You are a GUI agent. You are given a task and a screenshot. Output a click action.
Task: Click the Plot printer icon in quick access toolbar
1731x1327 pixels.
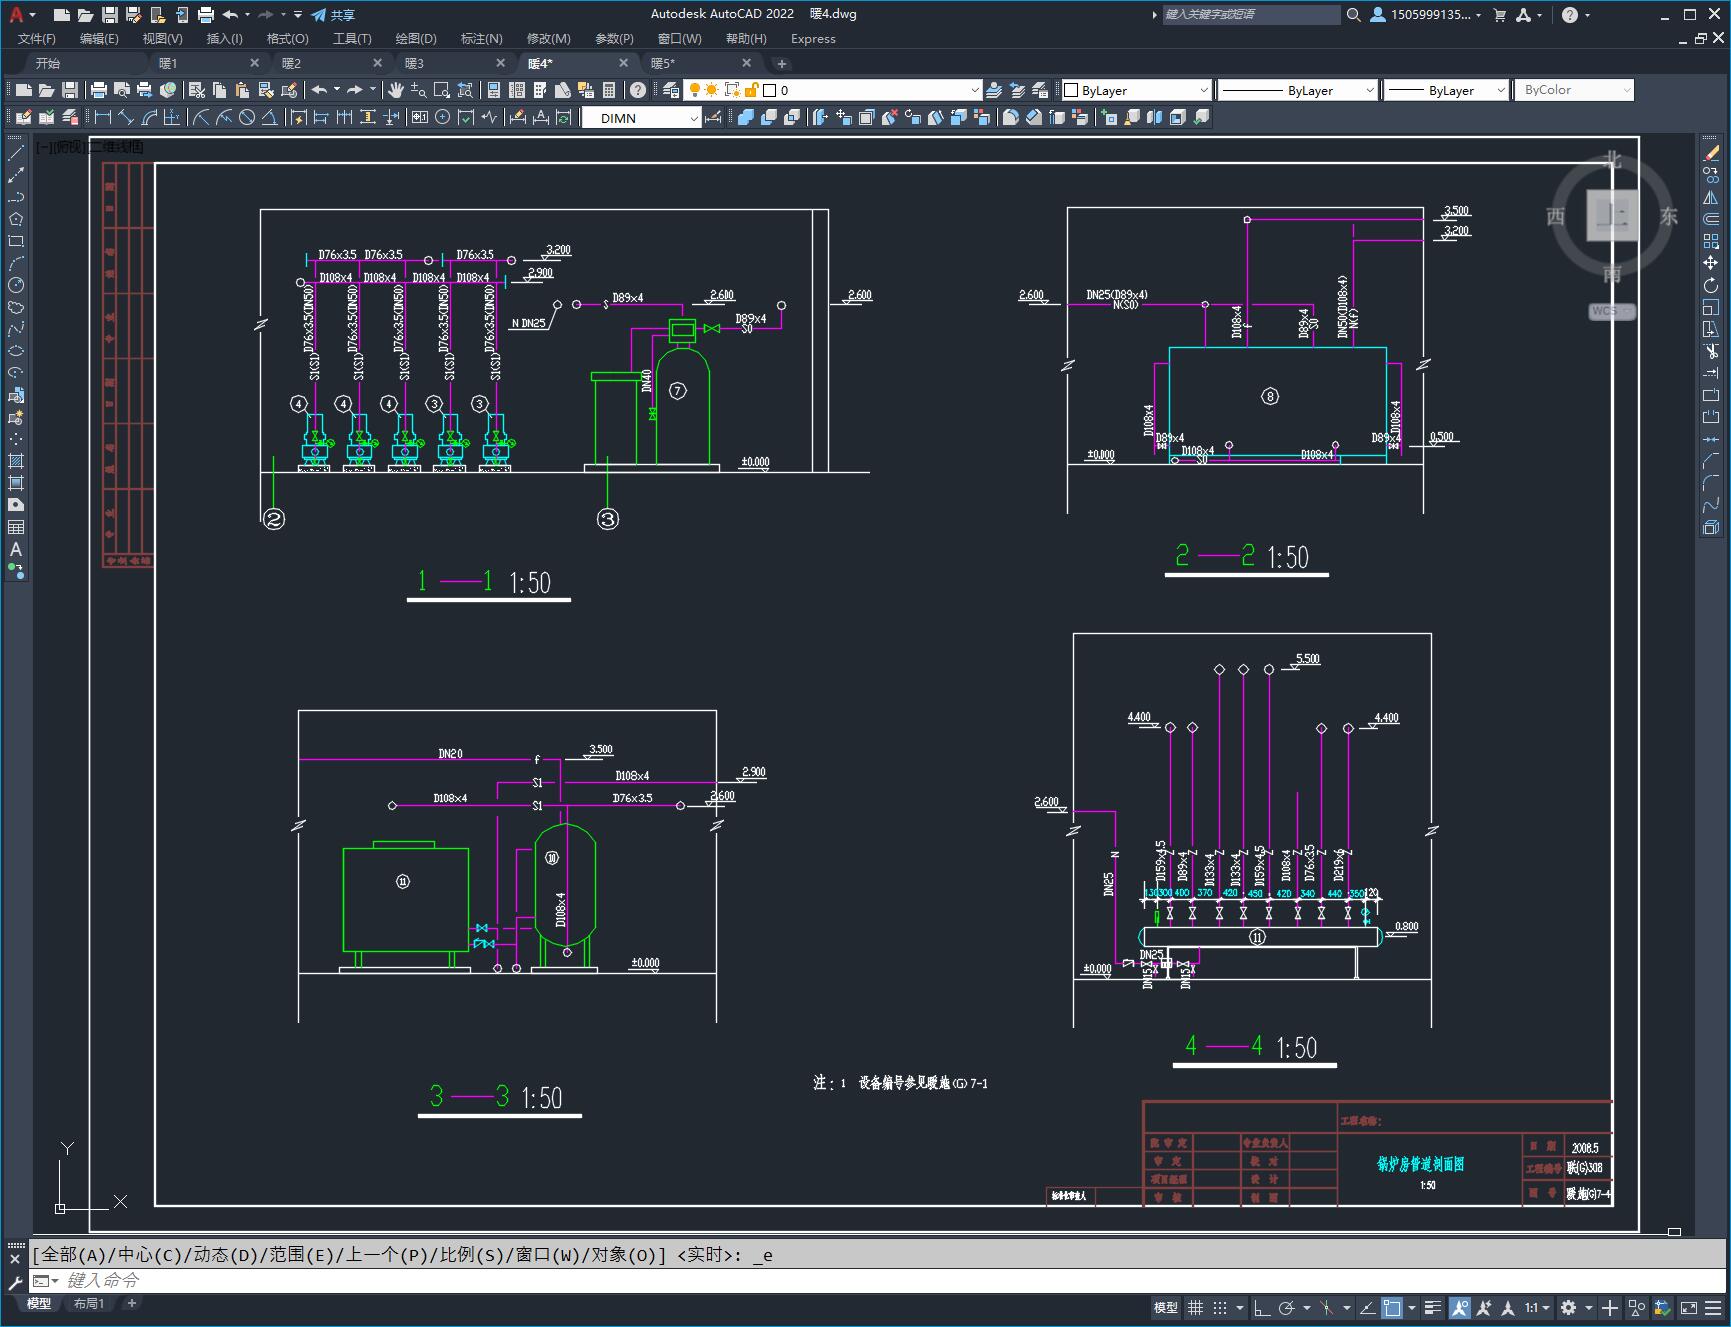pyautogui.click(x=206, y=15)
